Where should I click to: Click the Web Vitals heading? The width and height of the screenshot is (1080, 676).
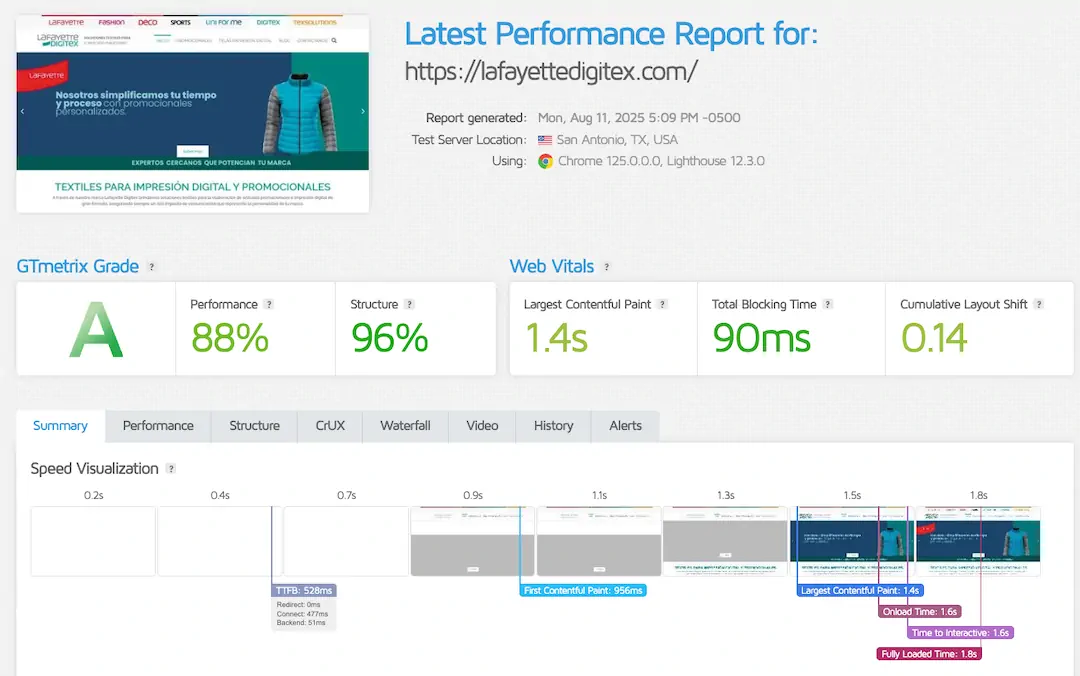point(552,267)
